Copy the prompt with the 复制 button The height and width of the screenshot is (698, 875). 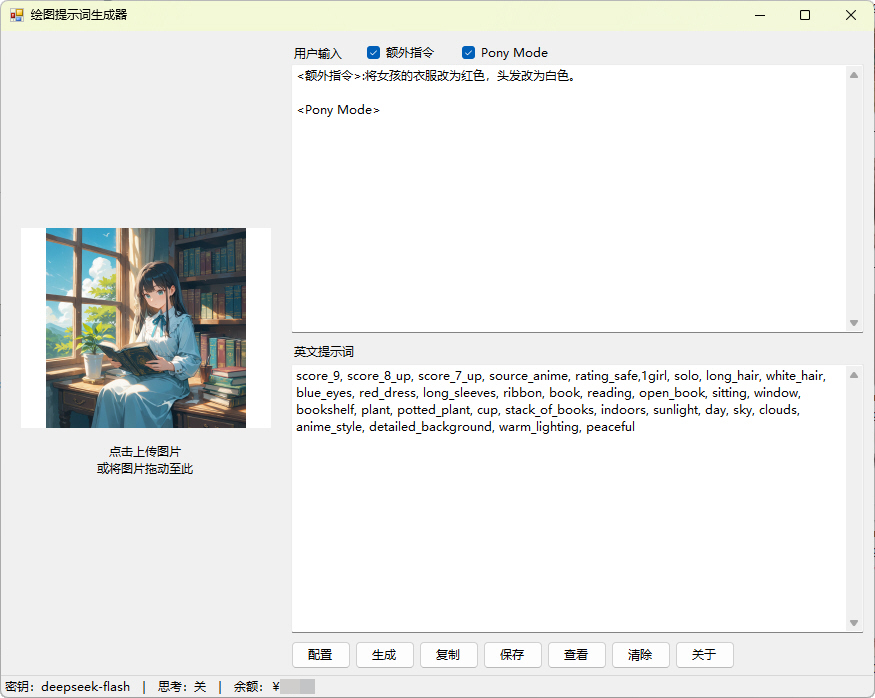point(448,654)
